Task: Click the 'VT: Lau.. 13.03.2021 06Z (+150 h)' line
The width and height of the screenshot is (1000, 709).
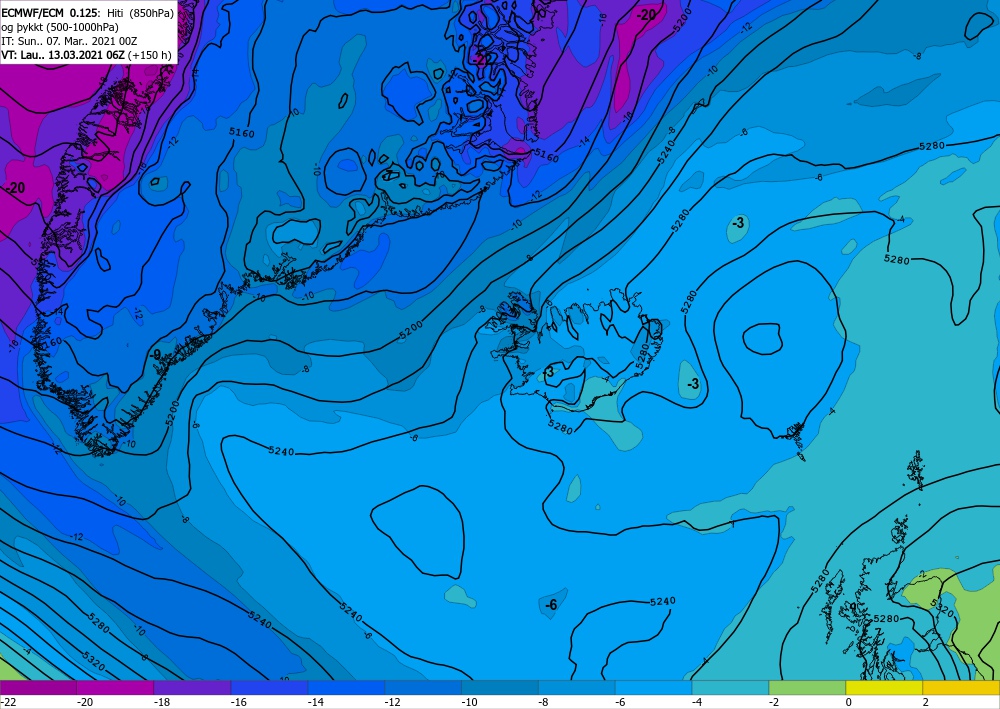Action: [x=86, y=55]
